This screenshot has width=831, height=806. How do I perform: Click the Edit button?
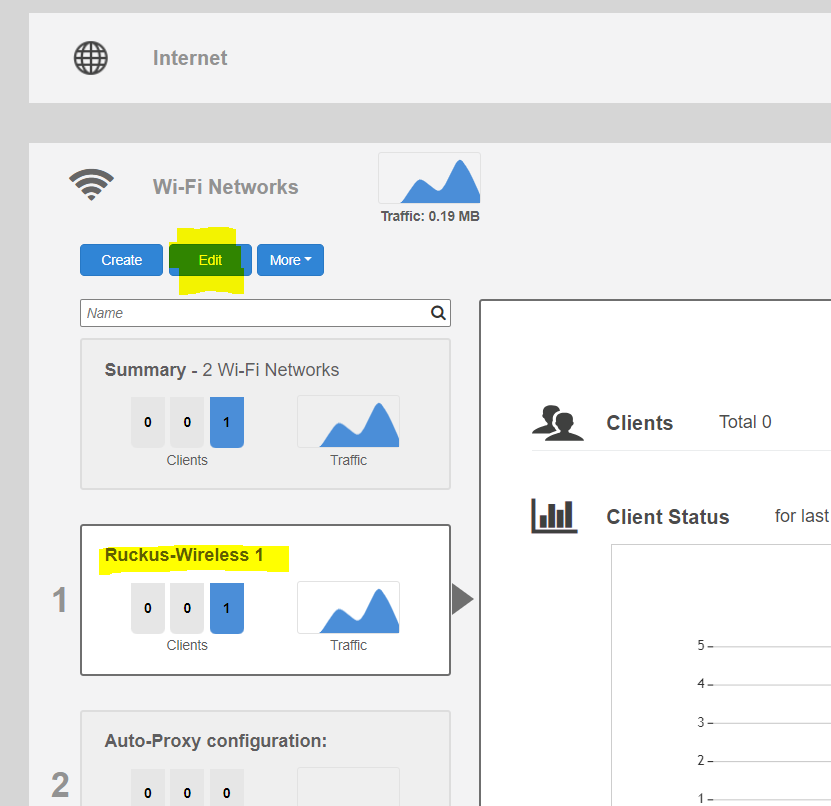click(210, 260)
